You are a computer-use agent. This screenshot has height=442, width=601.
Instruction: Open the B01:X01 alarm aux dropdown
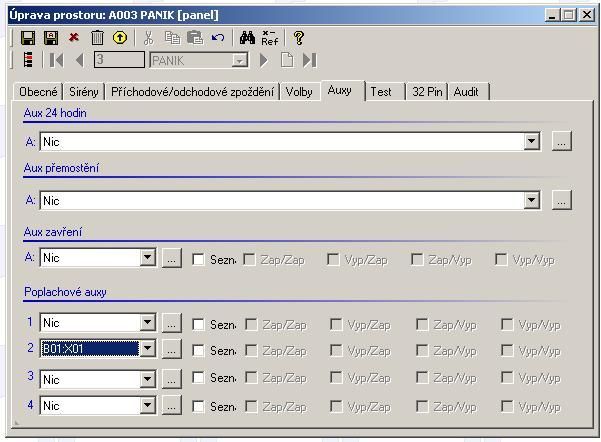point(148,349)
